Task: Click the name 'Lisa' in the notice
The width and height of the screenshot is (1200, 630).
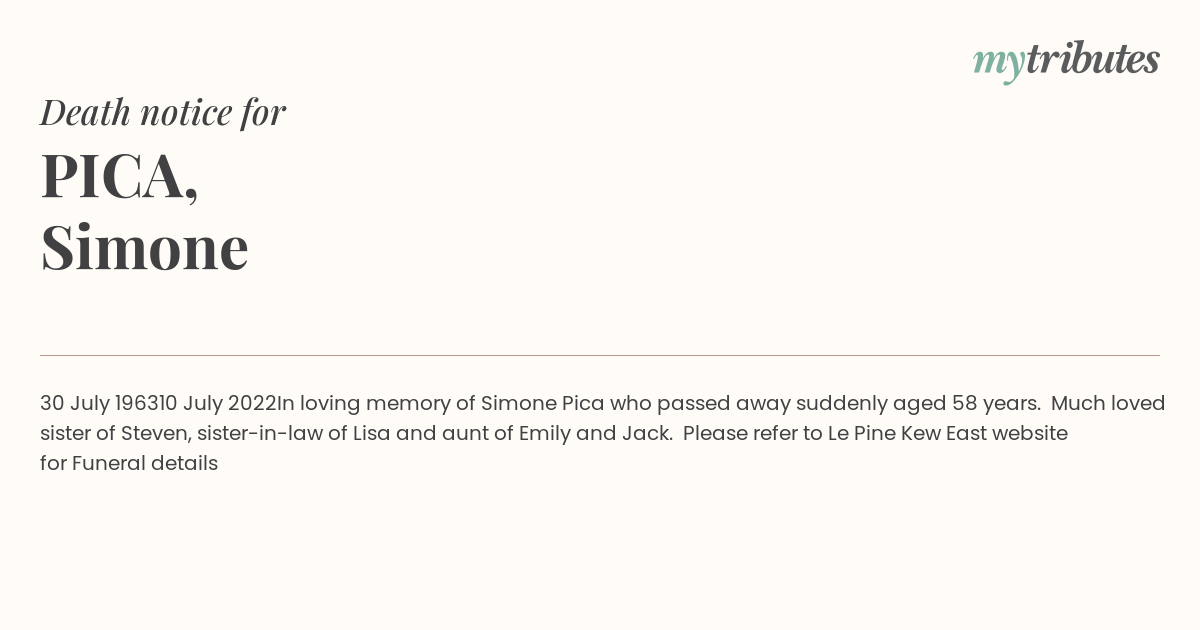Action: tap(372, 433)
